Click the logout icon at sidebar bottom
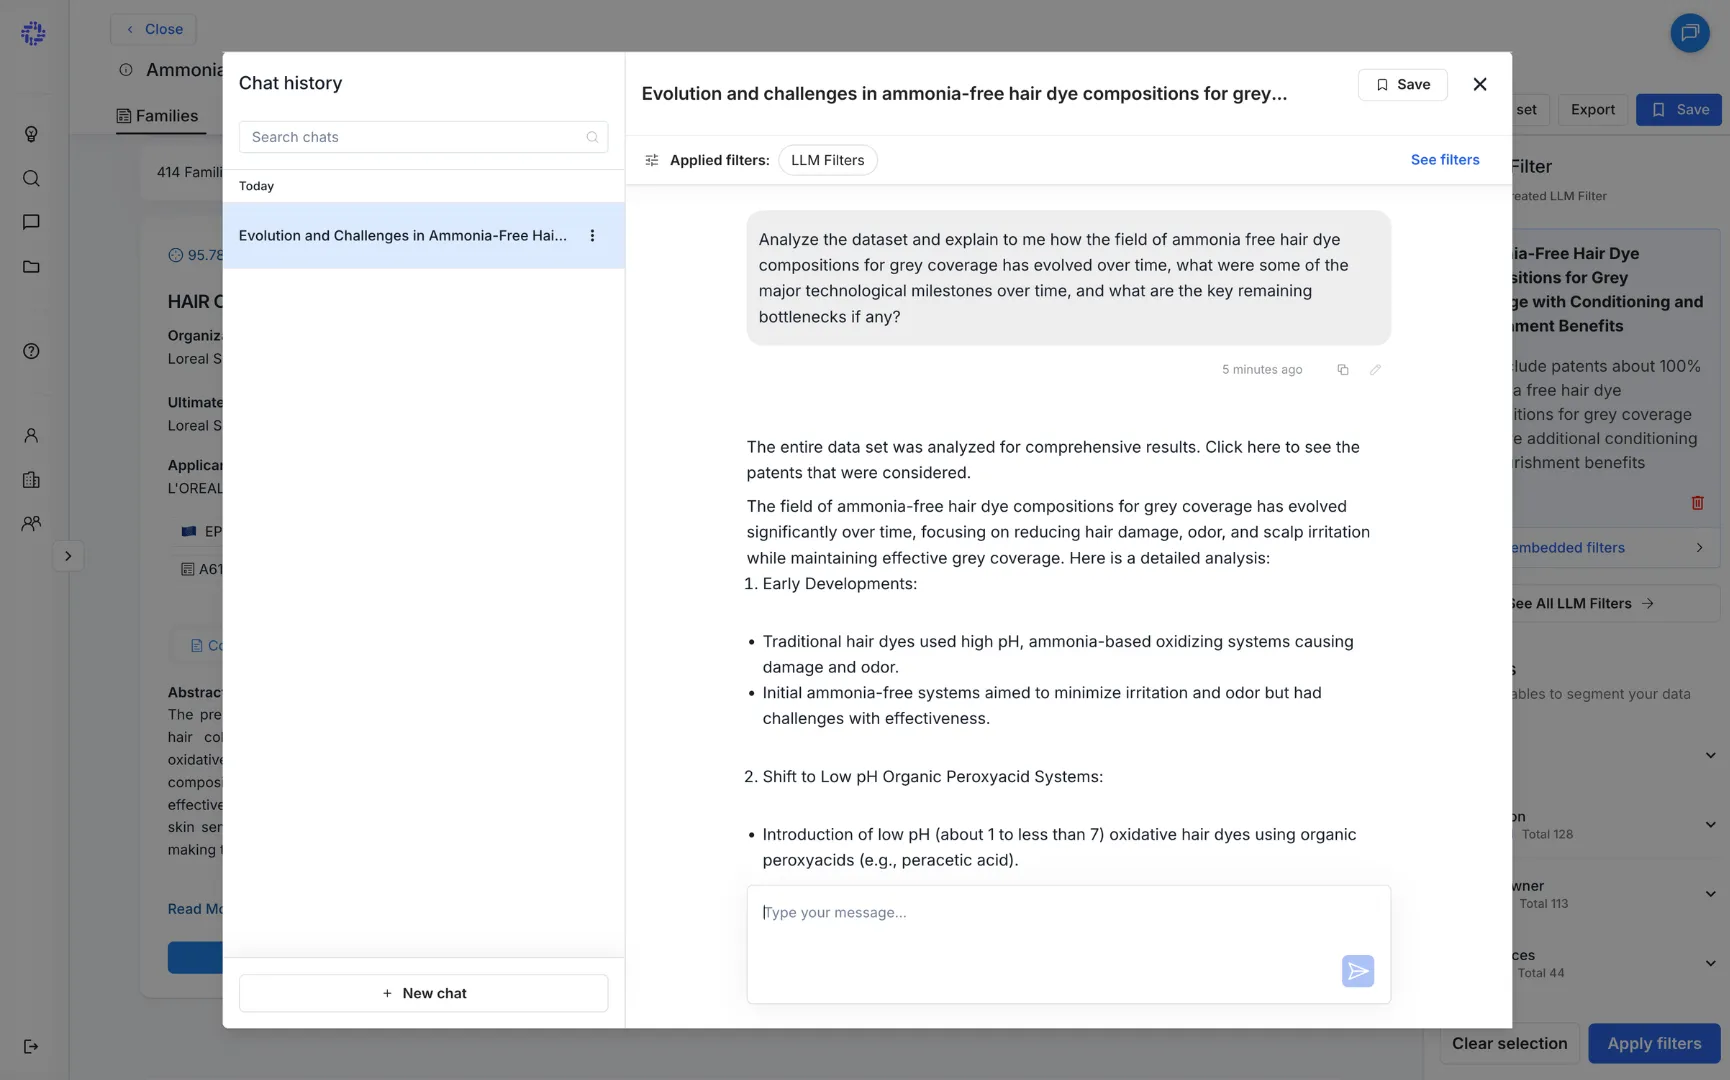The image size is (1730, 1080). (31, 1046)
